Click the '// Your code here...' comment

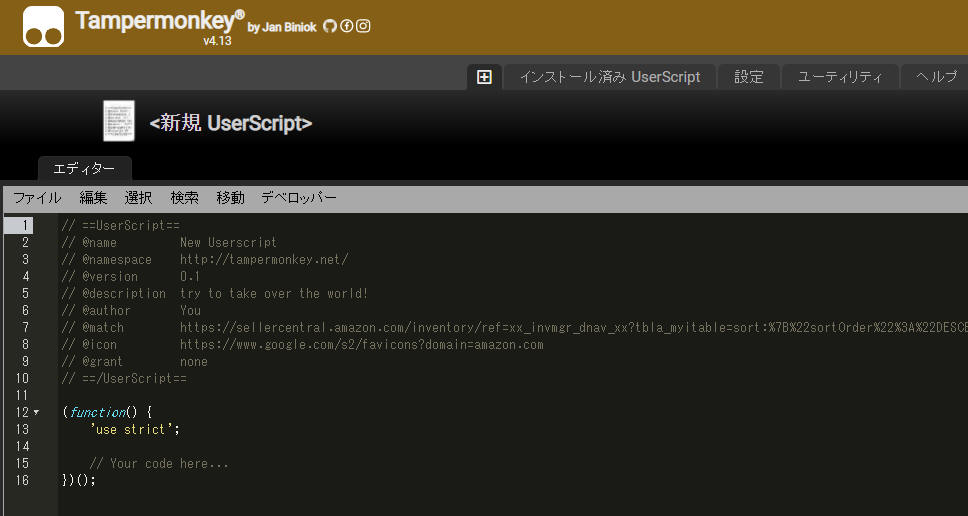159,464
